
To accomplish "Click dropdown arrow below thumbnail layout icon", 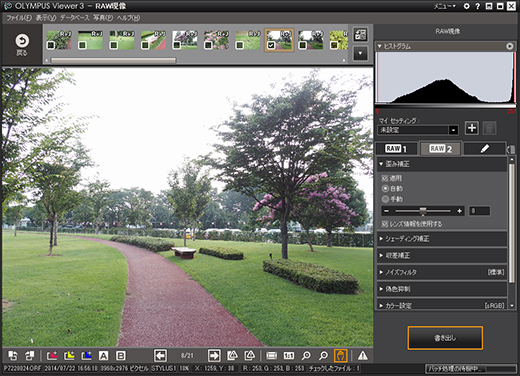I will tap(360, 53).
